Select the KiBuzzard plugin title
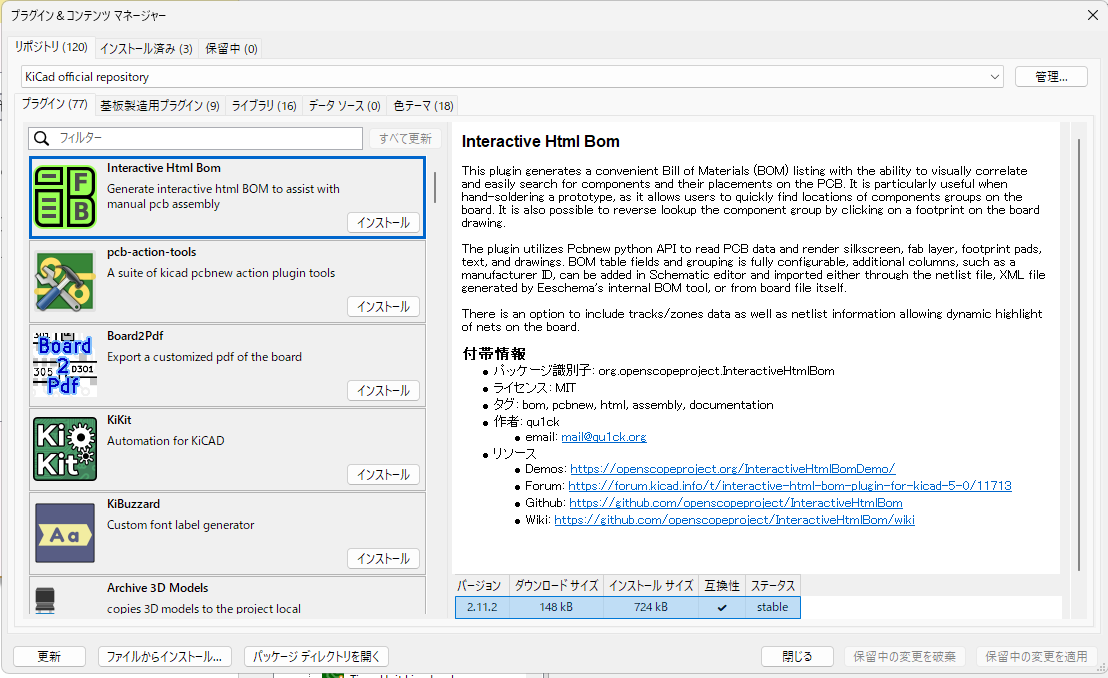This screenshot has height=678, width=1108. 134,504
